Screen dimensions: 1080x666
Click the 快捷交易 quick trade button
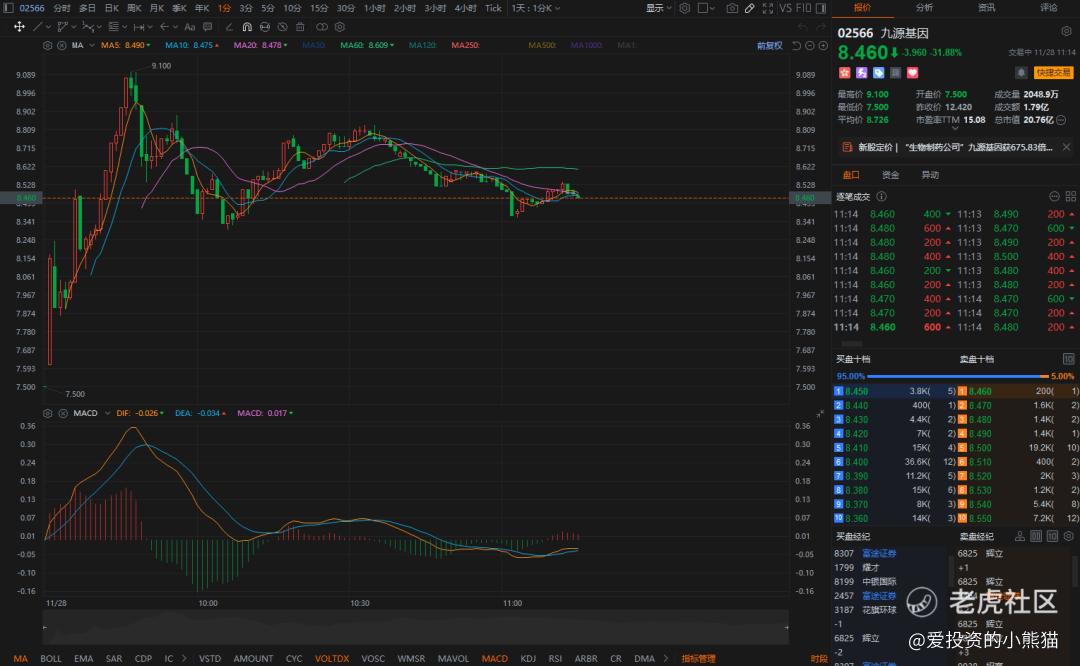pyautogui.click(x=1052, y=72)
